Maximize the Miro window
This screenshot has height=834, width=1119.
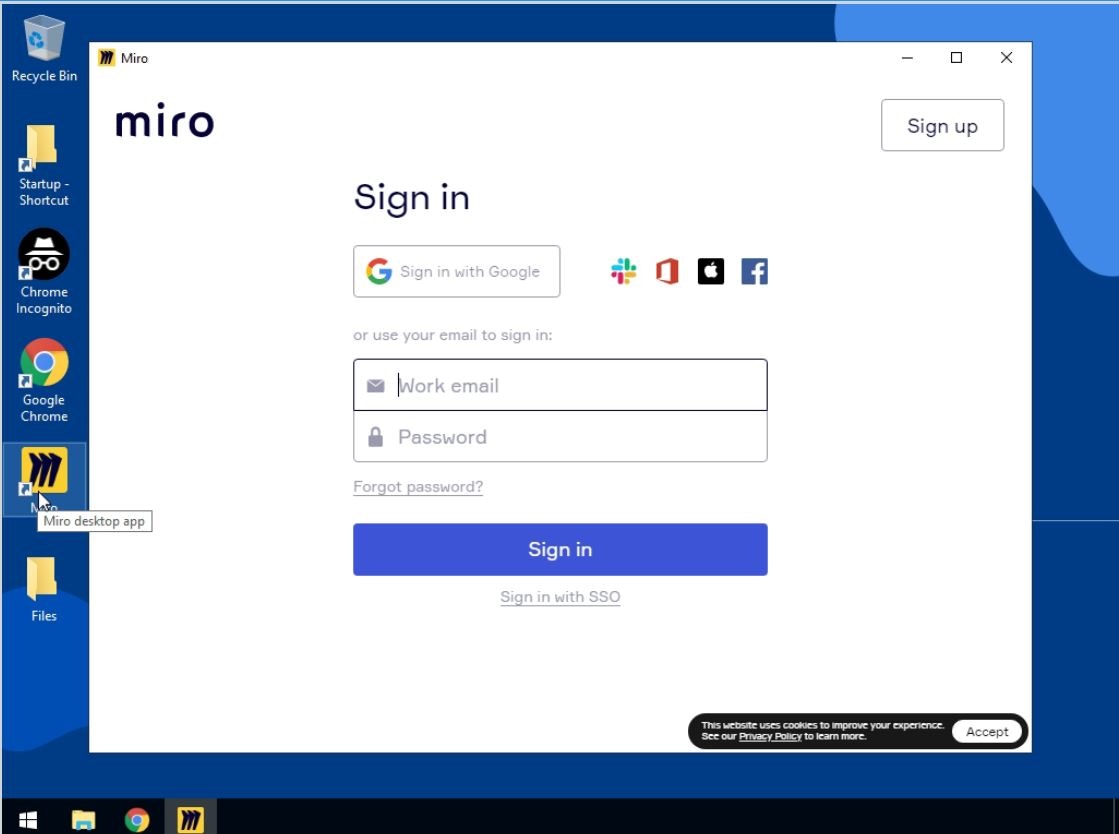pyautogui.click(x=956, y=58)
